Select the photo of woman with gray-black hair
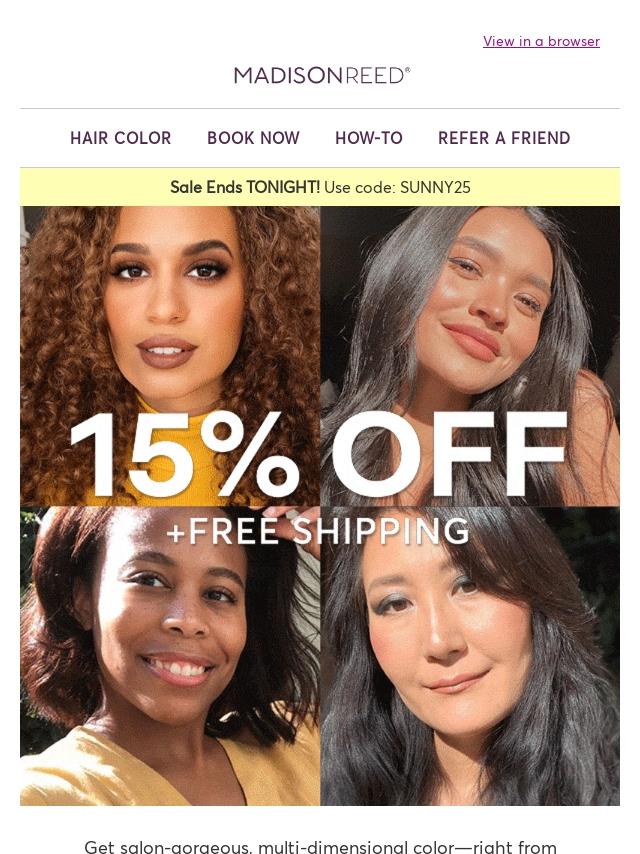 point(470,356)
